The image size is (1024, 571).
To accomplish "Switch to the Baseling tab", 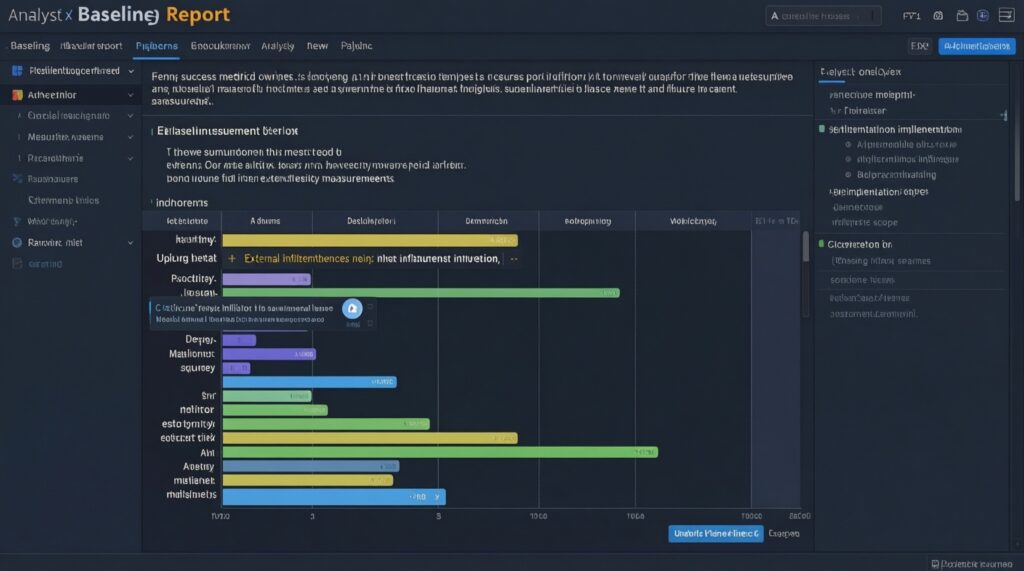I will 29,46.
